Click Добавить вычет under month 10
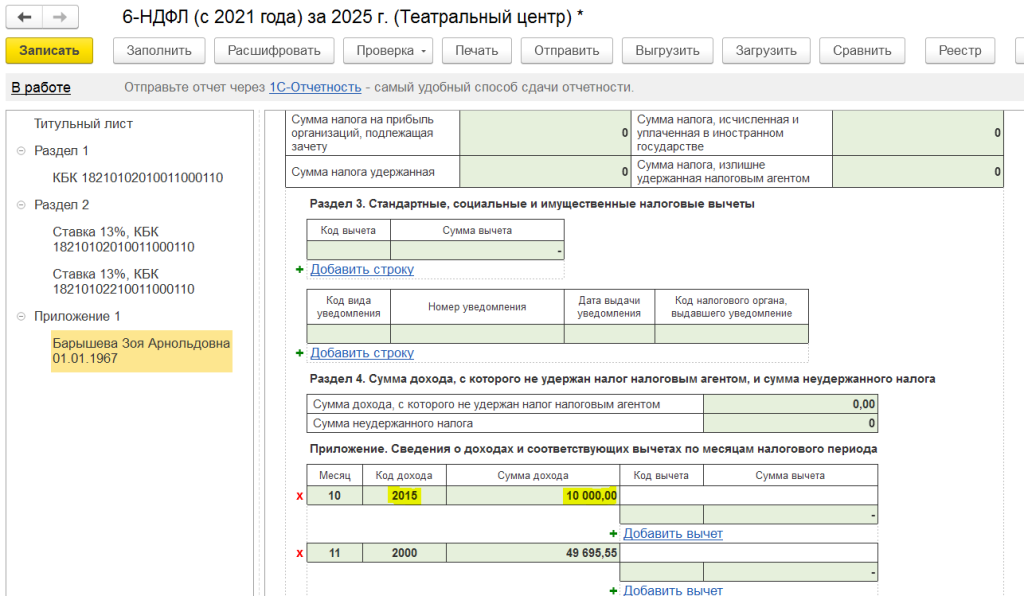 (x=672, y=534)
